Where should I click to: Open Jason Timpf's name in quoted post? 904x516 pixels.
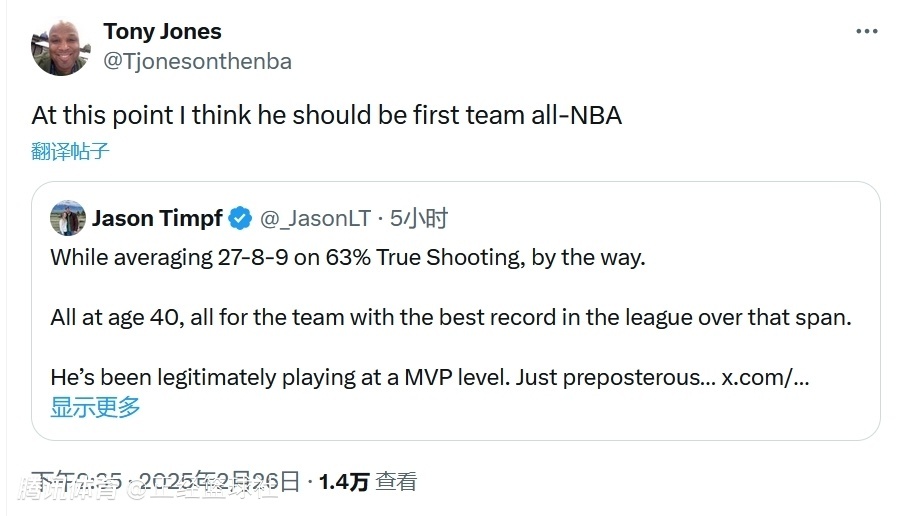157,218
